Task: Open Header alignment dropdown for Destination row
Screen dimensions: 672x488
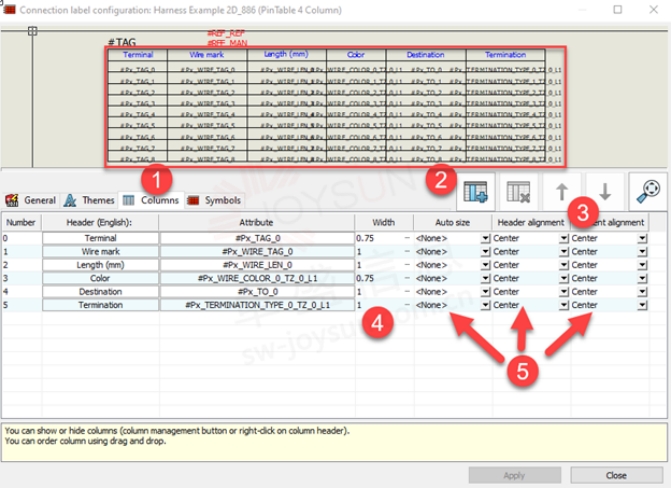Action: 564,292
